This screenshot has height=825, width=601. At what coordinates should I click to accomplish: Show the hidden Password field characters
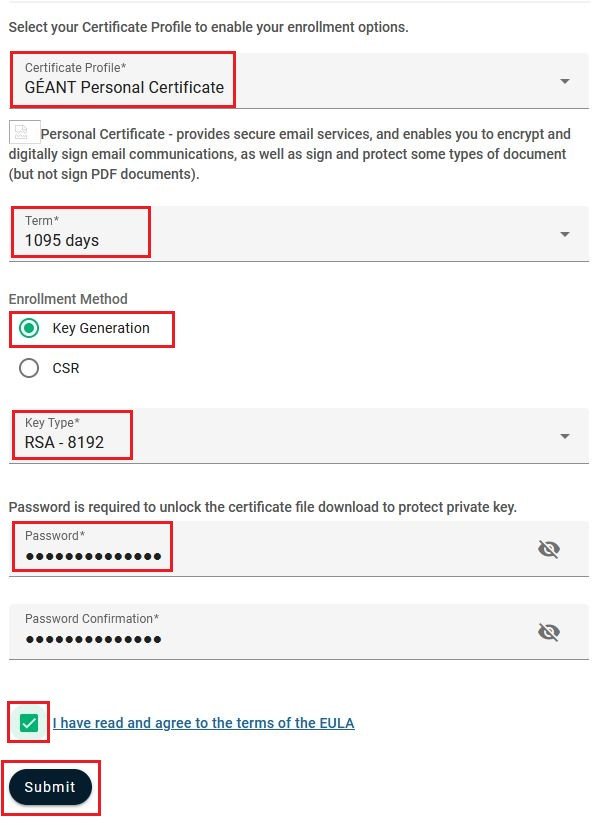[548, 549]
